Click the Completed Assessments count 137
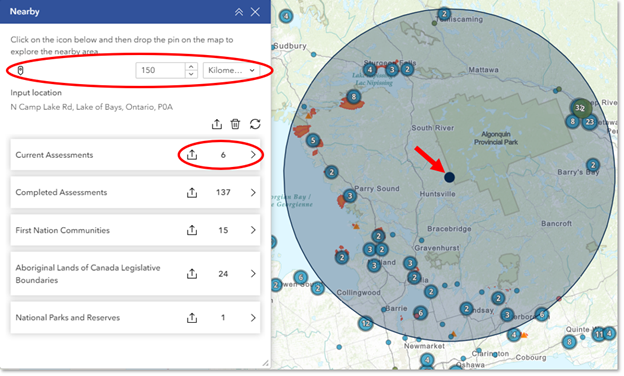The image size is (624, 376). [223, 193]
